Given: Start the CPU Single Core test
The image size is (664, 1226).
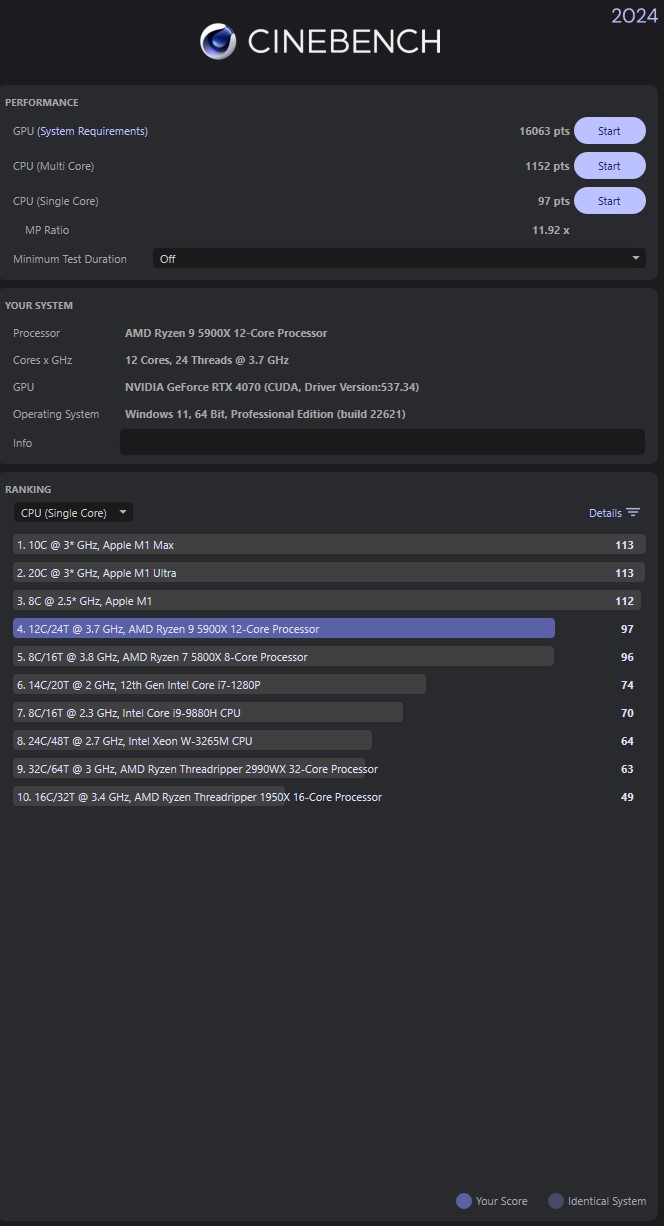Looking at the screenshot, I should [609, 201].
